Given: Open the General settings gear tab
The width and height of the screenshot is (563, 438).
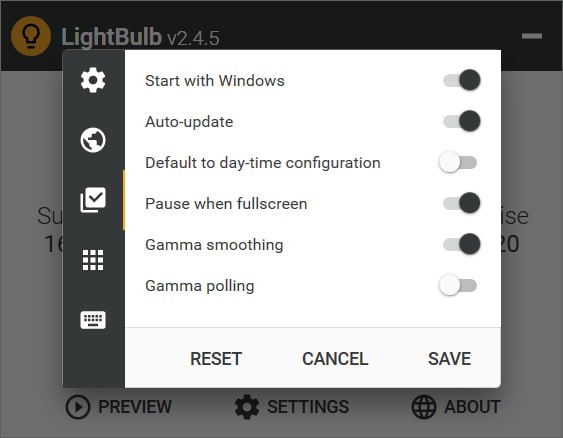Looking at the screenshot, I should [93, 80].
